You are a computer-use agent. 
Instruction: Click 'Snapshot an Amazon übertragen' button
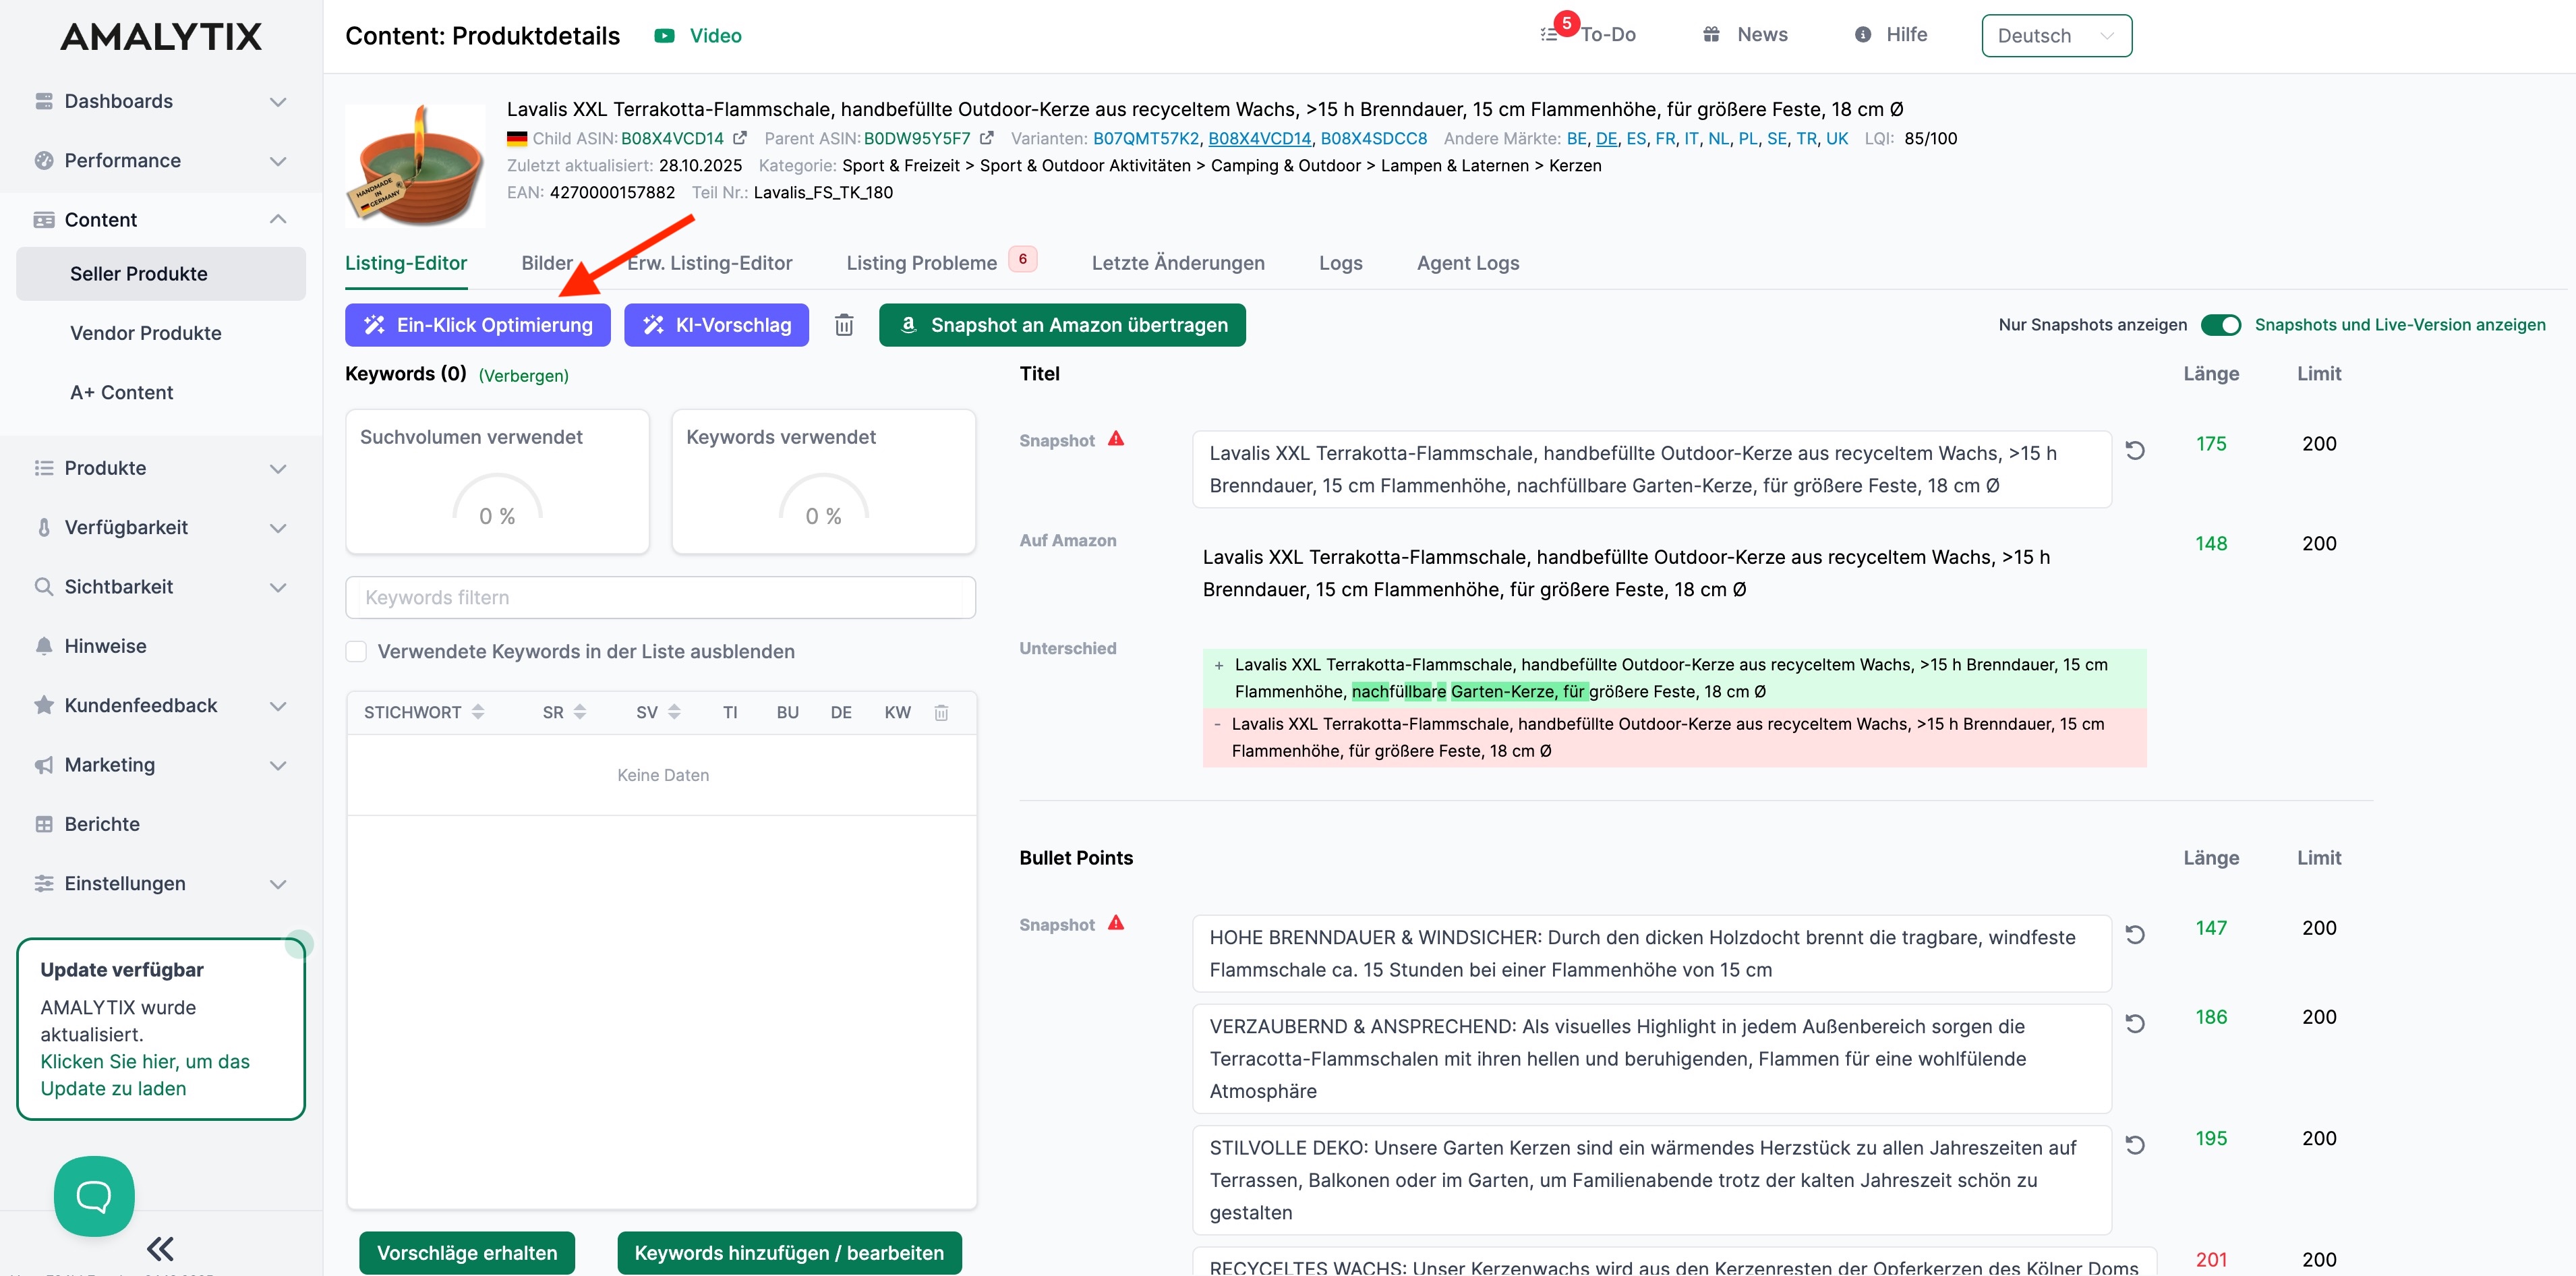pyautogui.click(x=1062, y=325)
